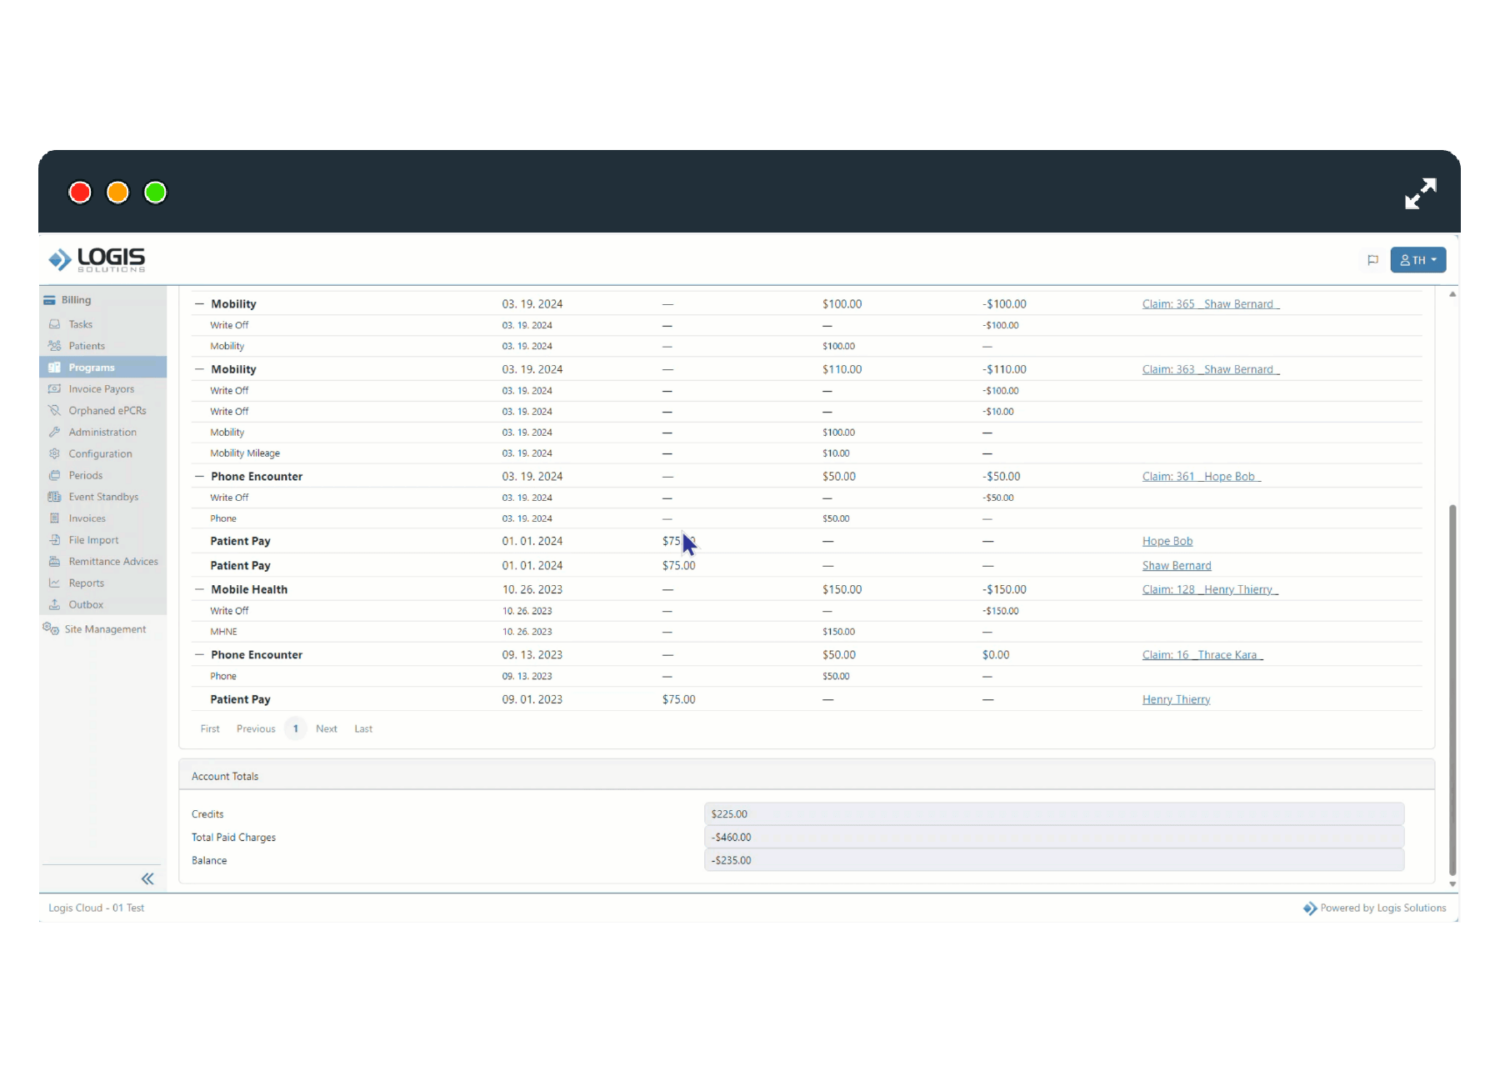Open the TH user account menu

1418,259
